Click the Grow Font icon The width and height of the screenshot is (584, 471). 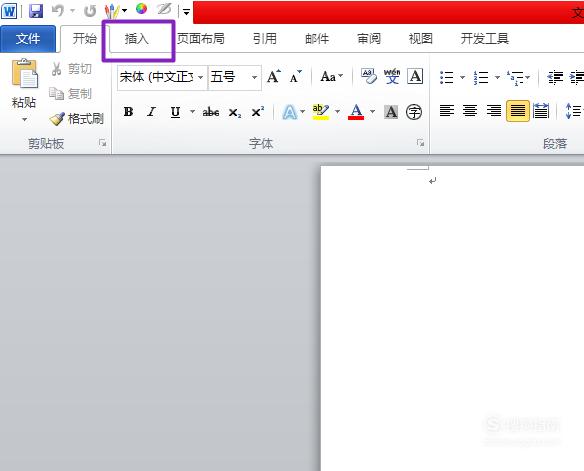click(274, 77)
